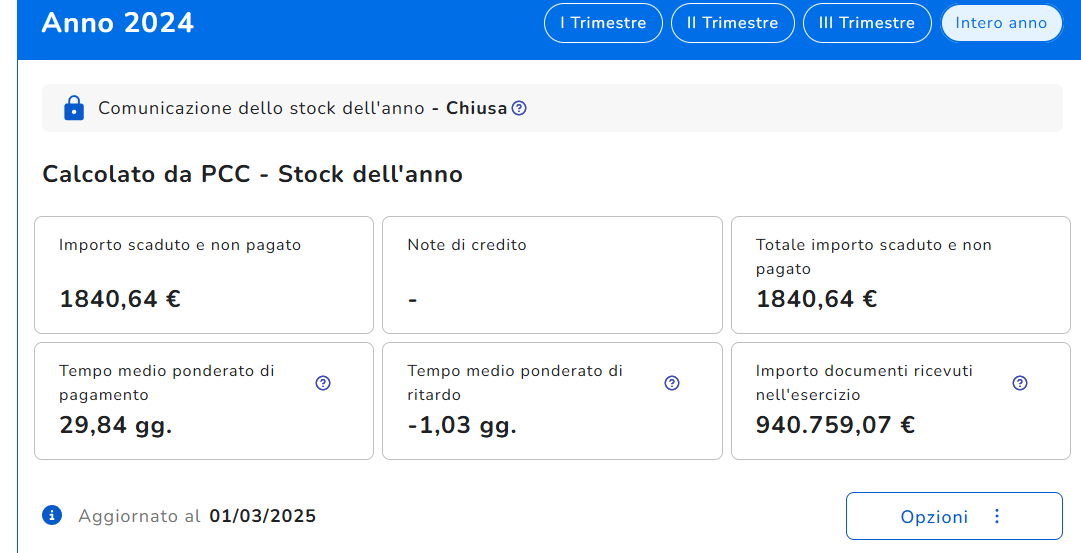The image size is (1081, 553).
Task: Click the info icon beside Aggiornato al
Action: click(52, 515)
